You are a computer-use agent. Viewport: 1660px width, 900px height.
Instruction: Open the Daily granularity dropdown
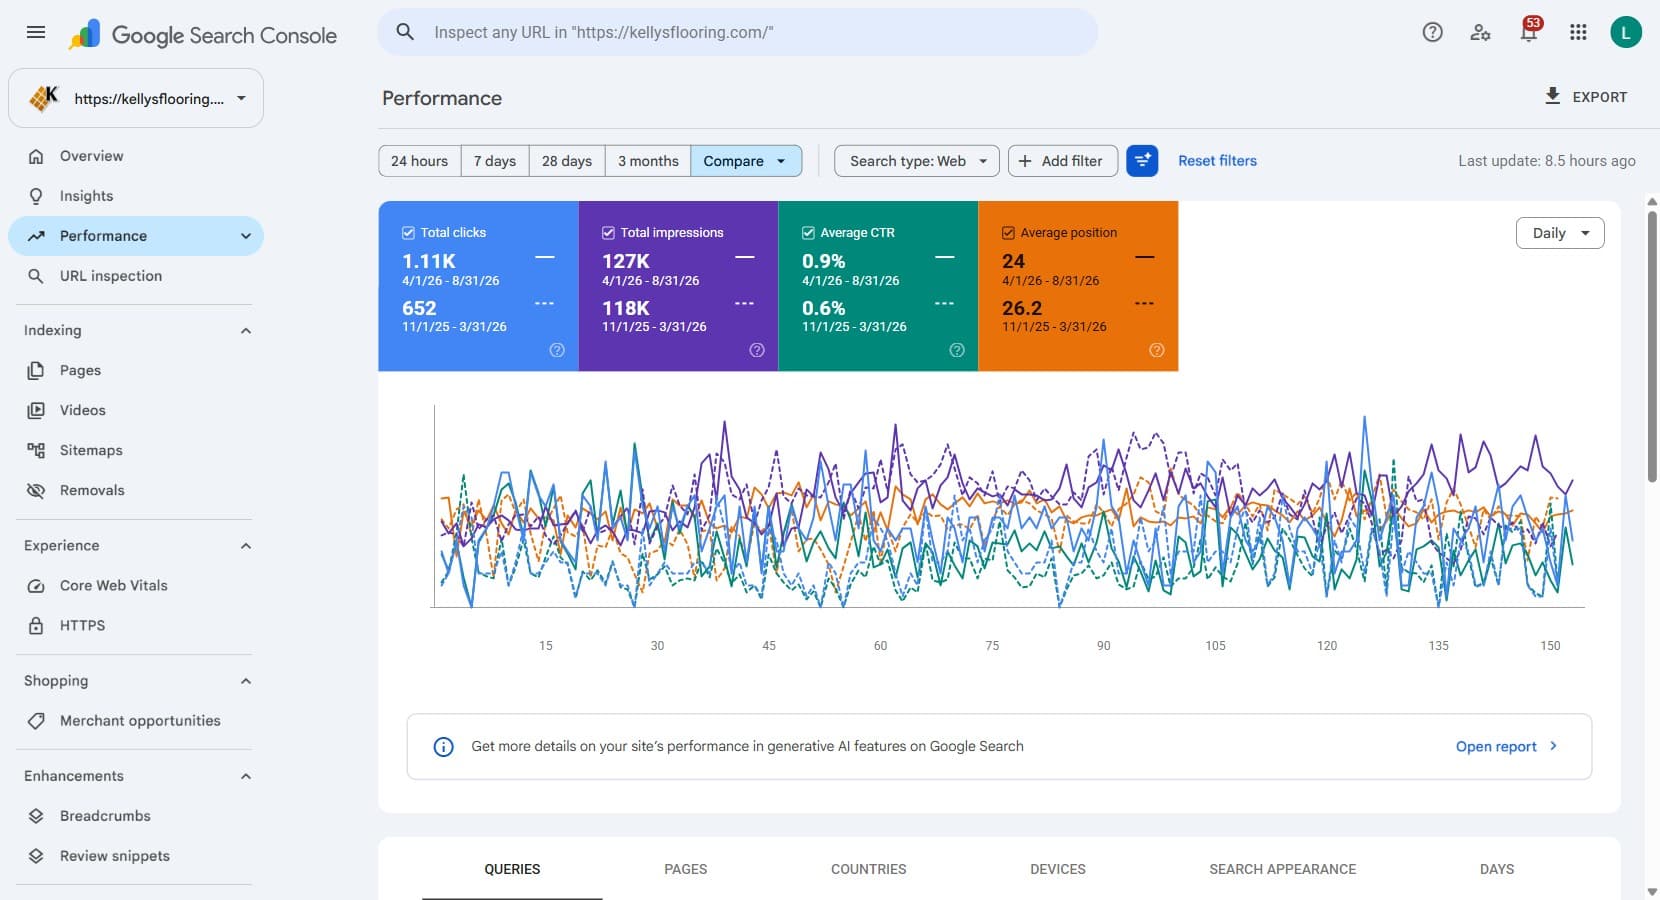coord(1560,233)
